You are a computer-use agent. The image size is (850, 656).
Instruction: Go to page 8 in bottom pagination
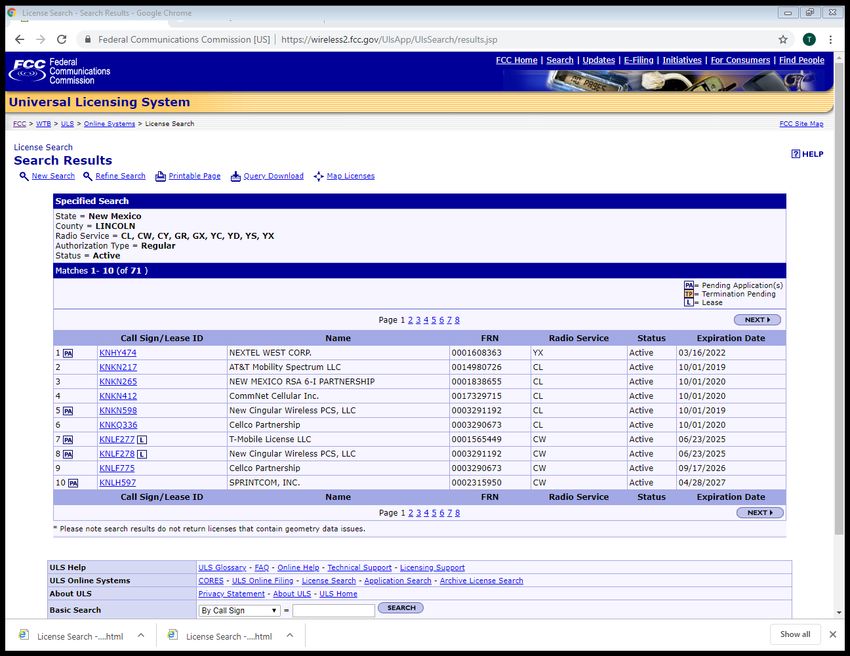tap(458, 513)
